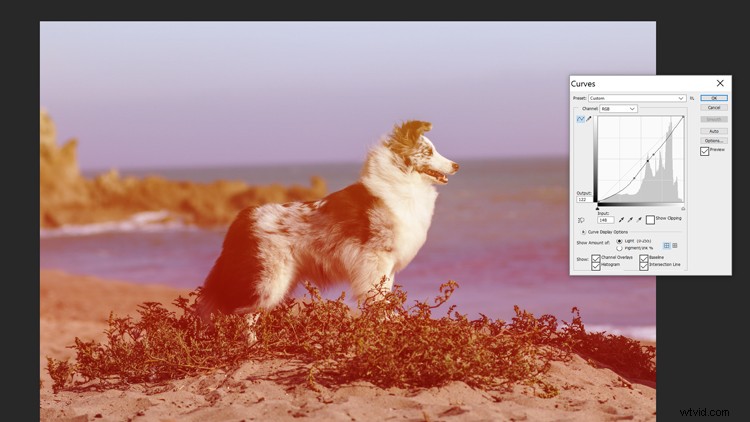Click the on-image targeted adjustment hand tool
This screenshot has height=422, width=750.
[581, 220]
